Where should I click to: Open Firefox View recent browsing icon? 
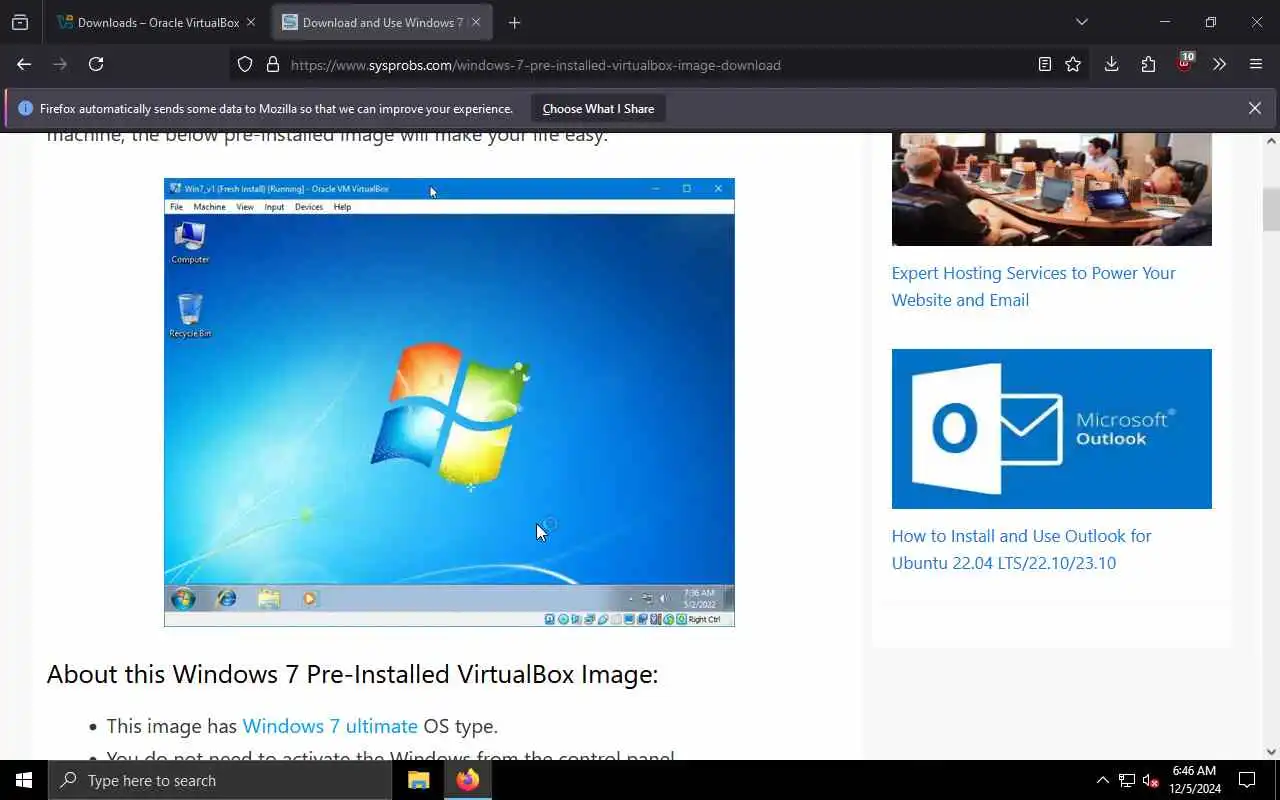click(x=20, y=22)
